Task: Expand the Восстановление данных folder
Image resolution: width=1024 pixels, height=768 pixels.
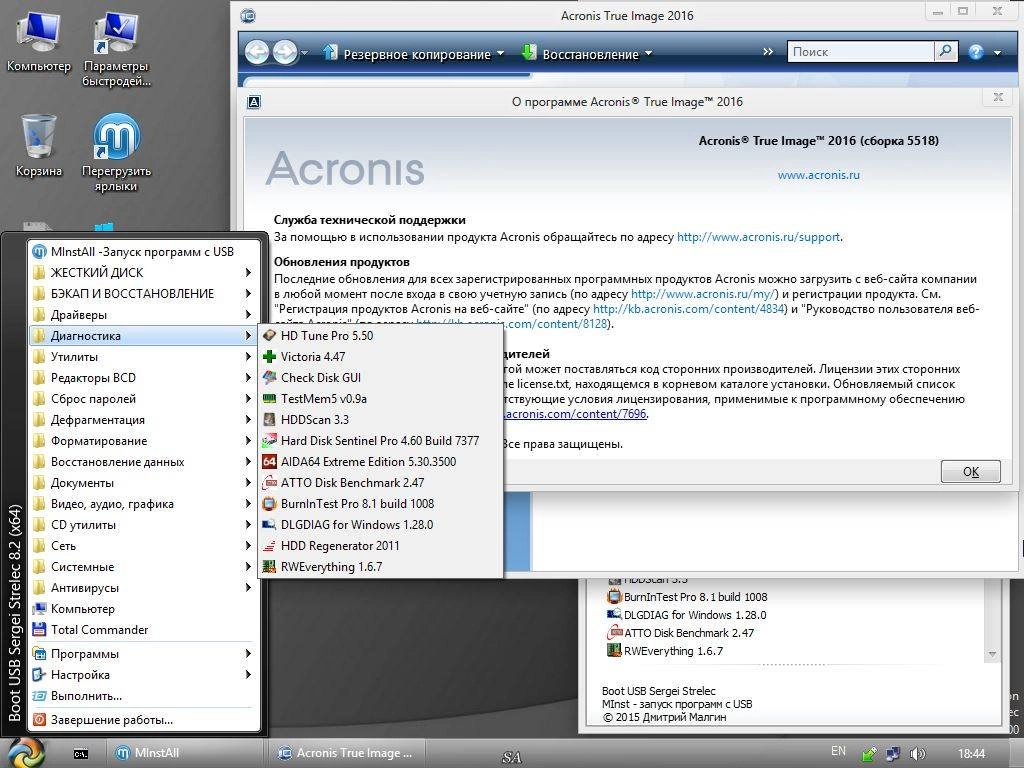Action: coord(145,462)
